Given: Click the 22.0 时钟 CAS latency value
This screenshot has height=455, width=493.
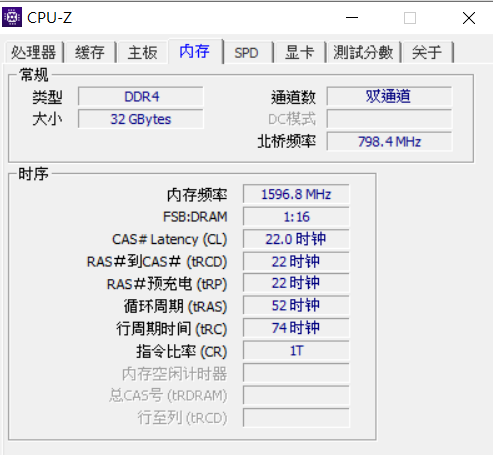Looking at the screenshot, I should pyautogui.click(x=296, y=239).
